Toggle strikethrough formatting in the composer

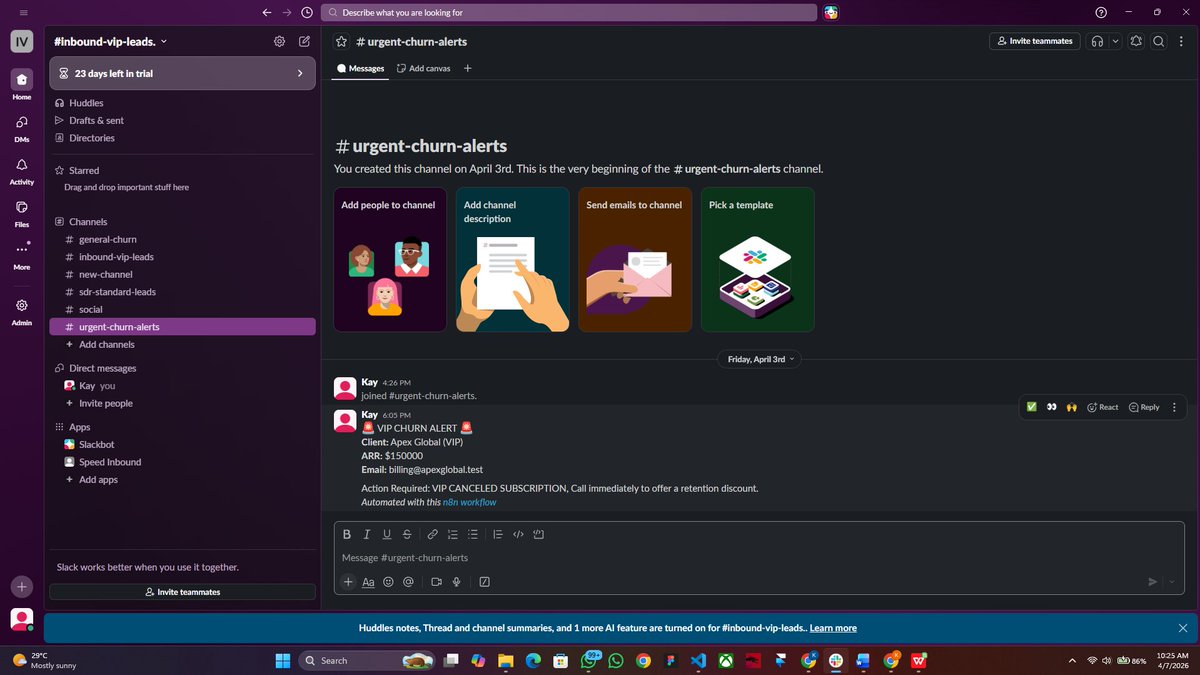(x=407, y=534)
